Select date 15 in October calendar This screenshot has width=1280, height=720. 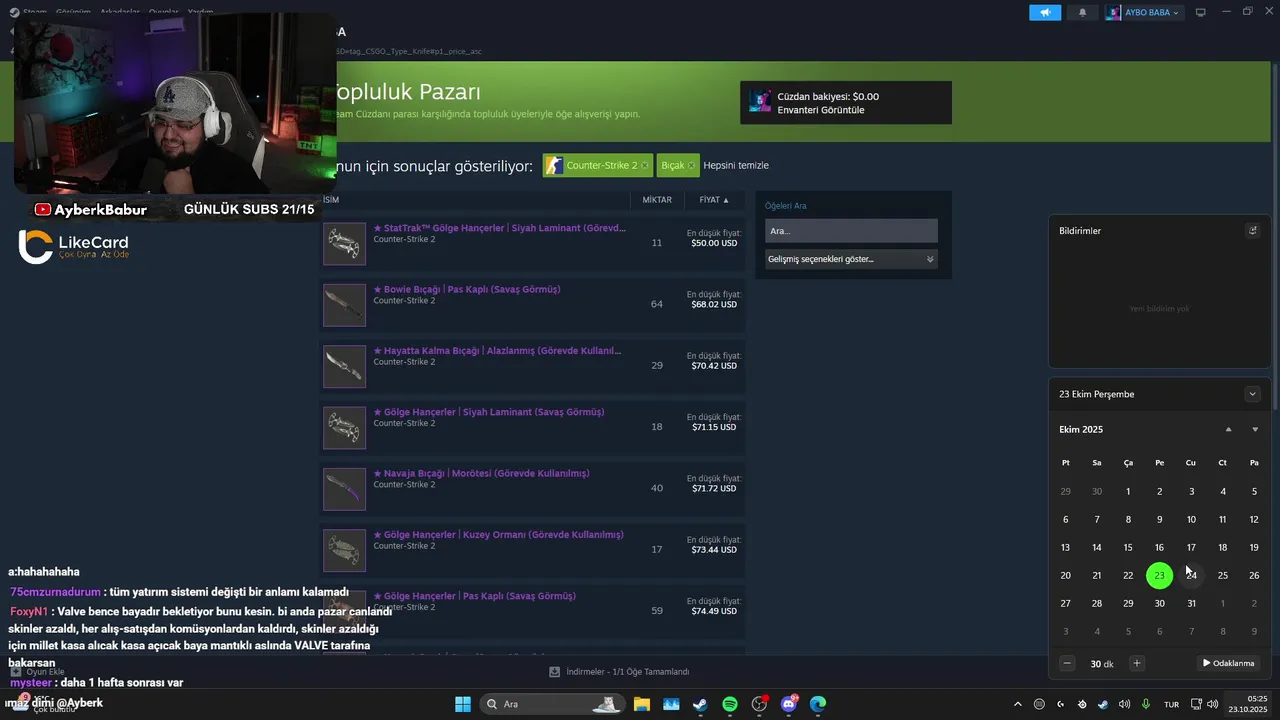1128,547
